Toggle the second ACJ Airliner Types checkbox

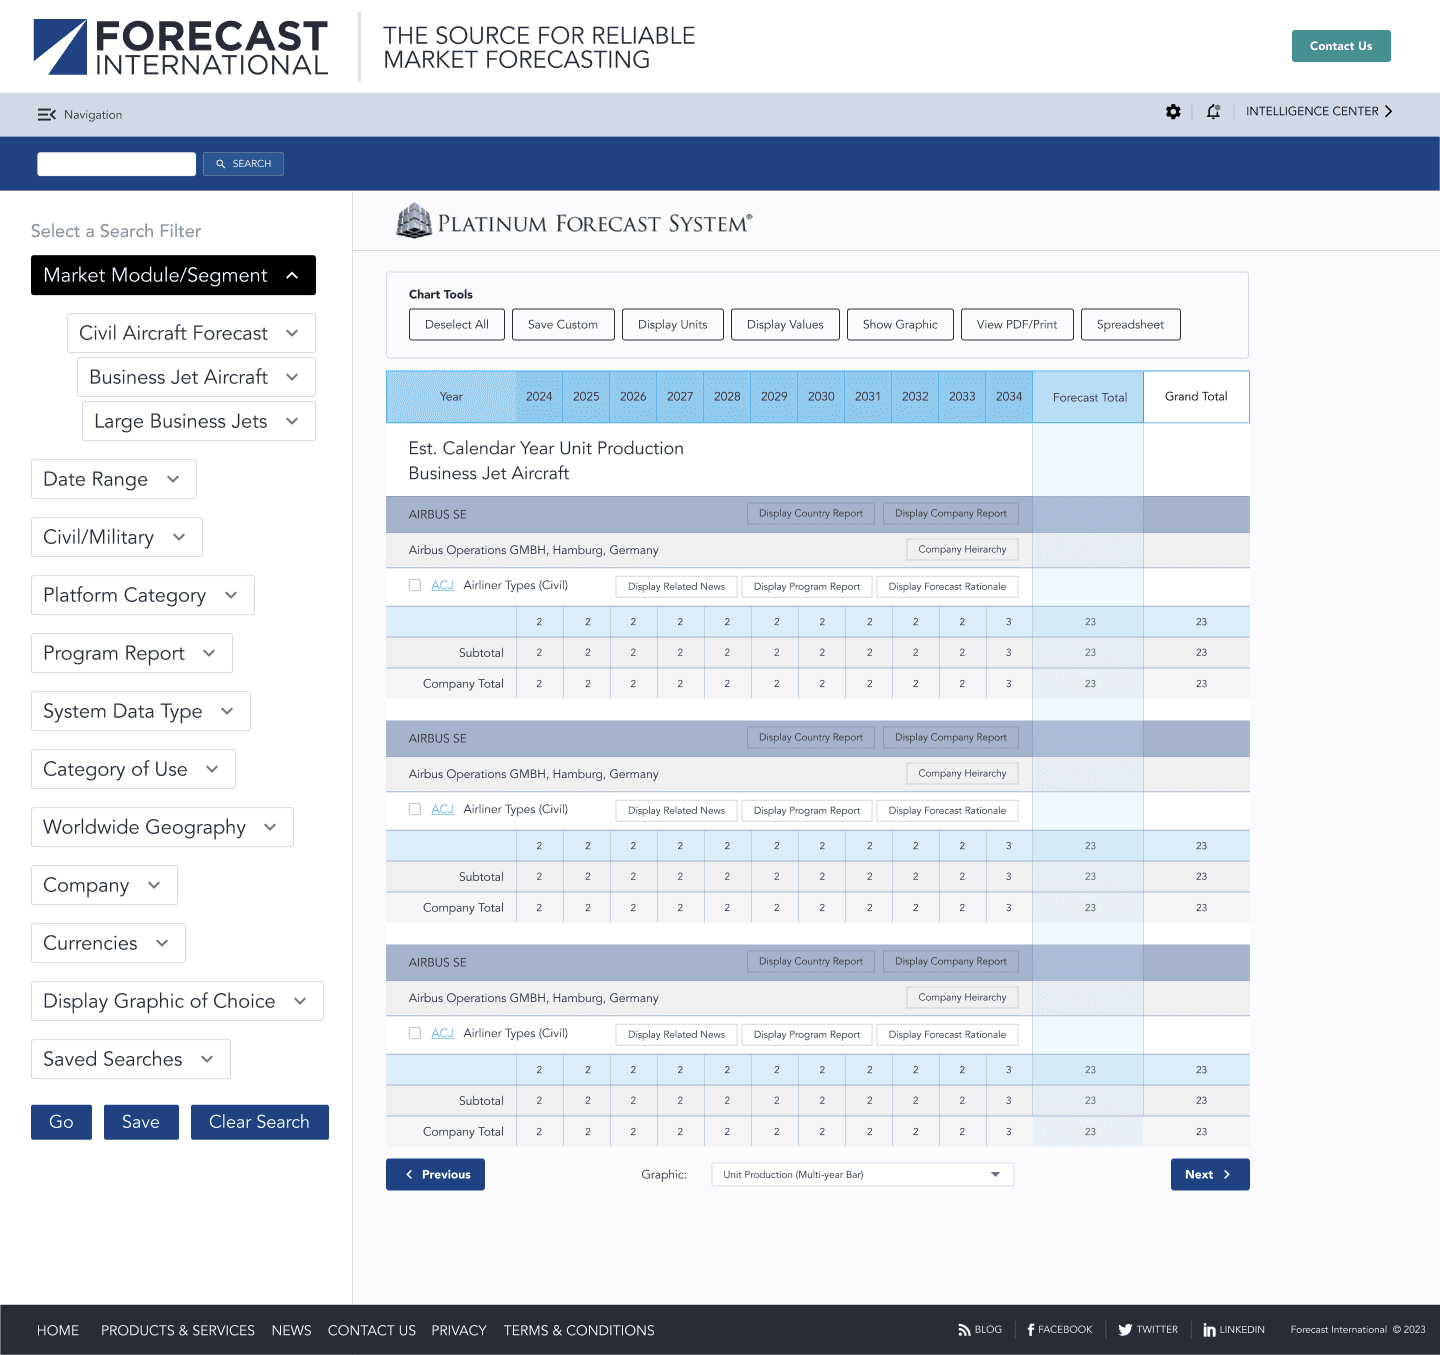pyautogui.click(x=415, y=810)
